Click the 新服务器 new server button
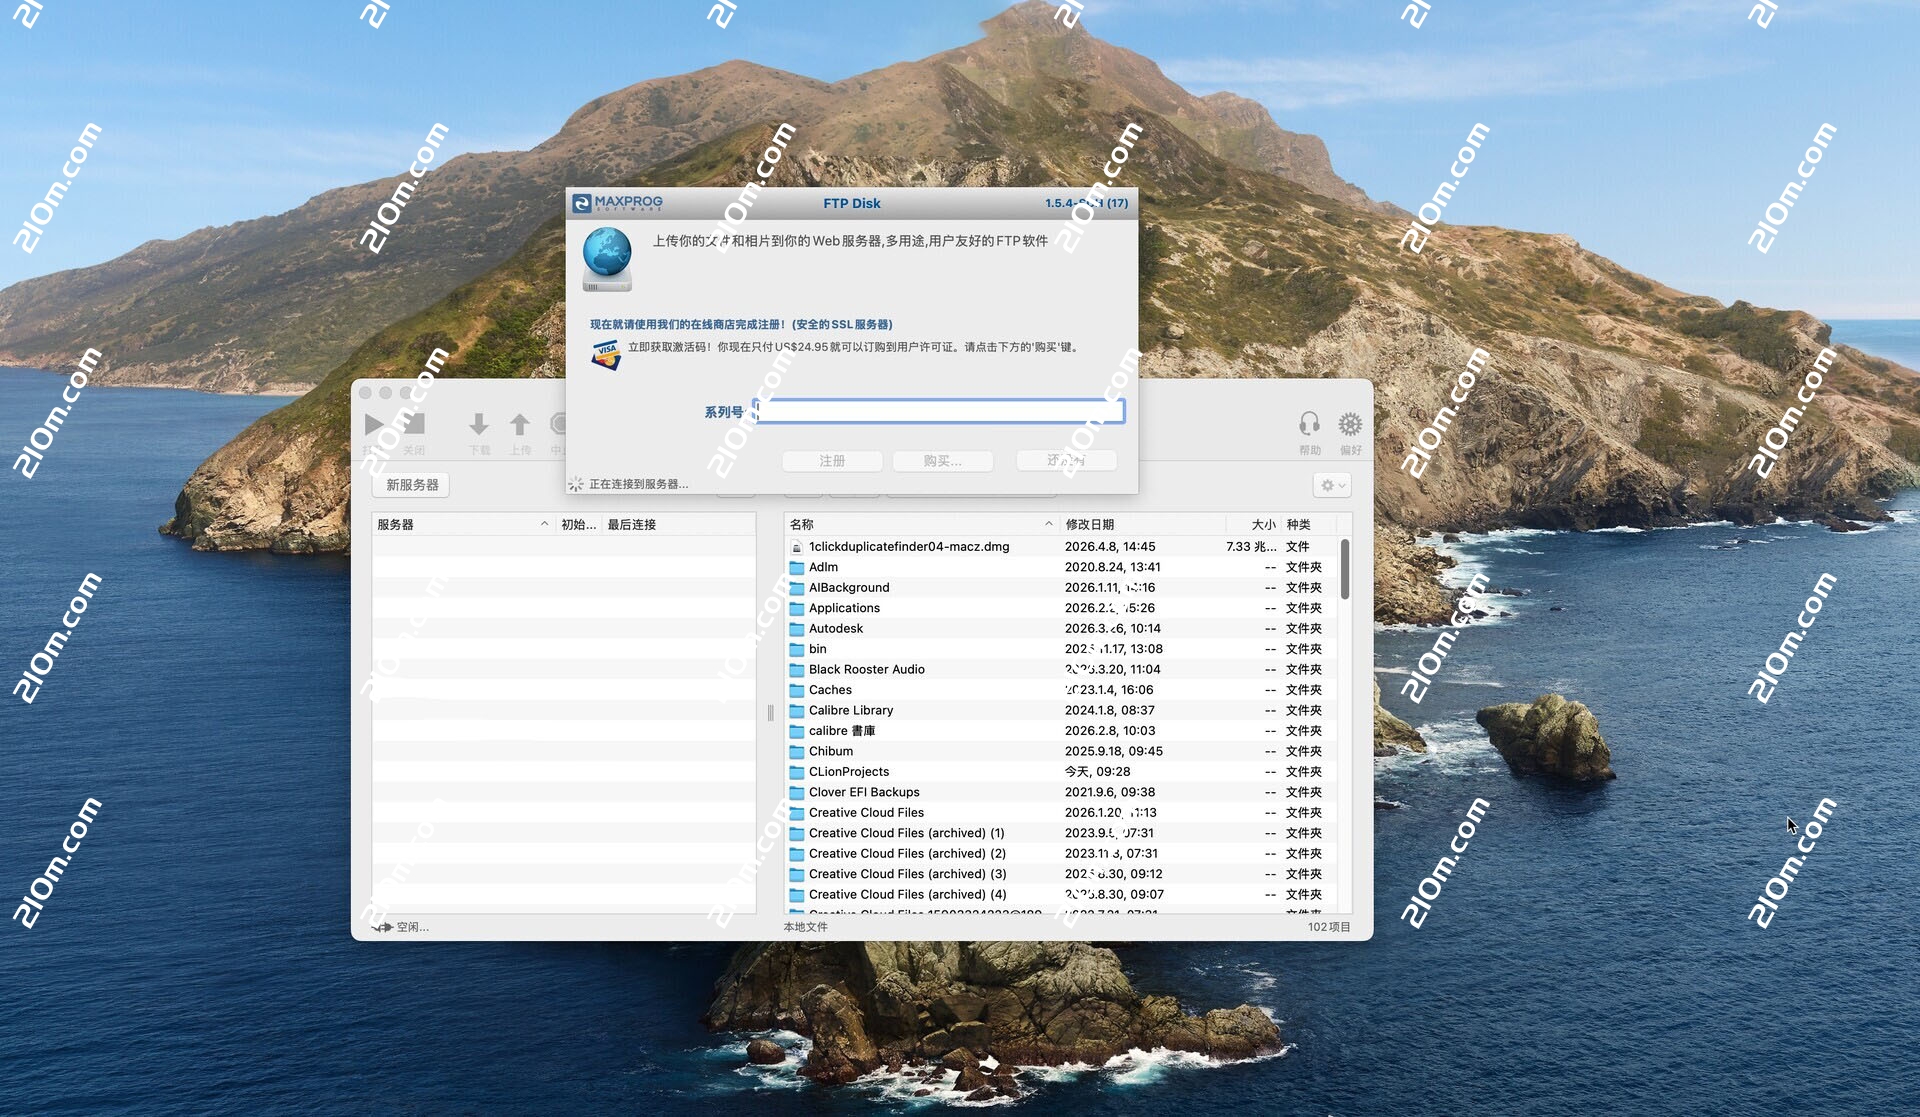The width and height of the screenshot is (1920, 1117). [x=412, y=485]
